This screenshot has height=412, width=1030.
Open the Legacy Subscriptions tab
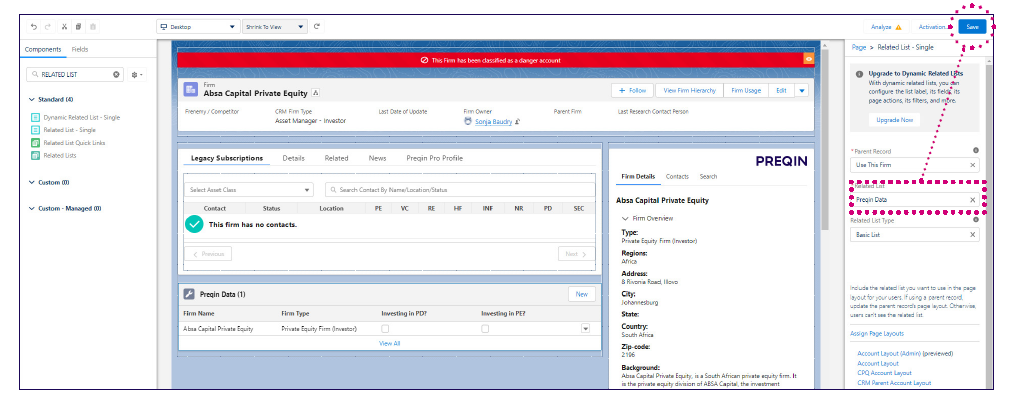pyautogui.click(x=227, y=158)
